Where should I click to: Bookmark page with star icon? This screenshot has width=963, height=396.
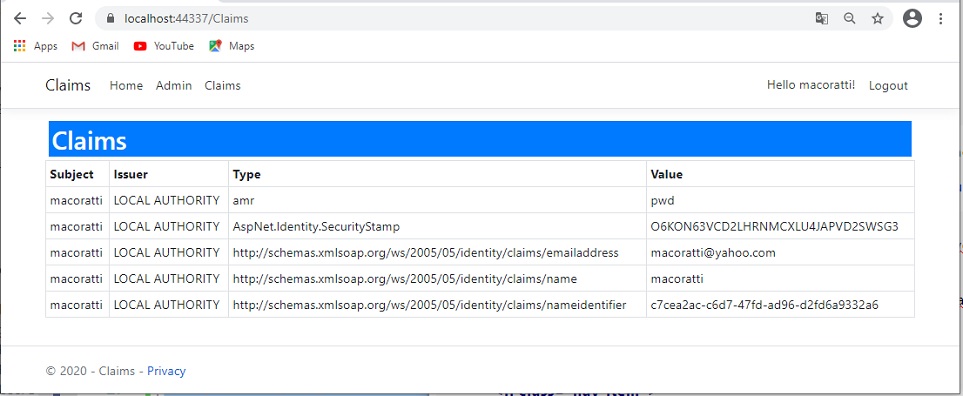click(x=878, y=18)
